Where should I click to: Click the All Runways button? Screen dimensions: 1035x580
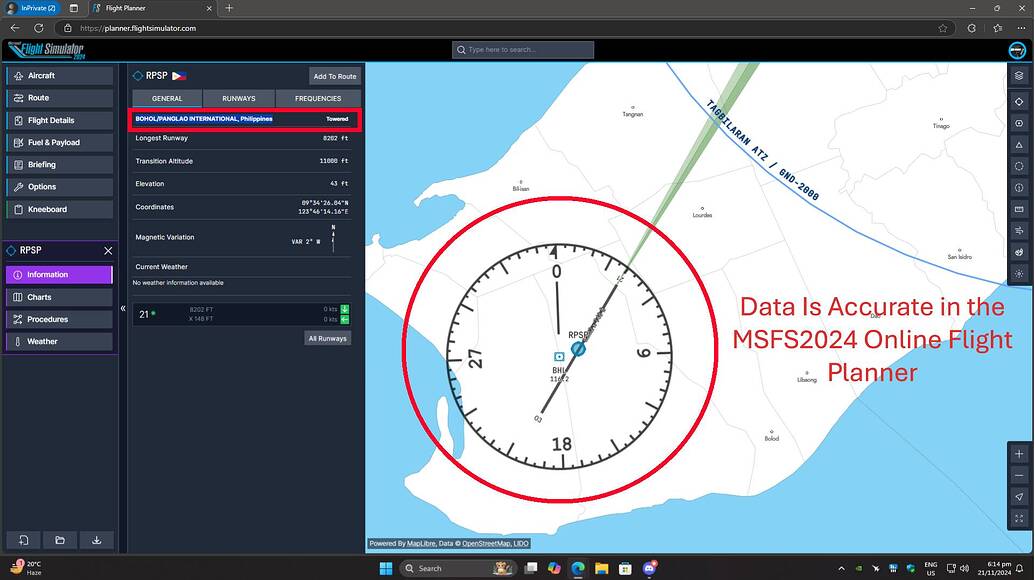click(x=327, y=338)
